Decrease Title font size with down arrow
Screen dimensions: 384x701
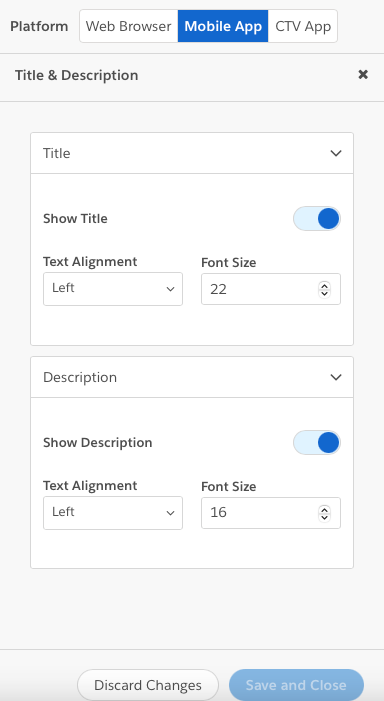tap(325, 293)
